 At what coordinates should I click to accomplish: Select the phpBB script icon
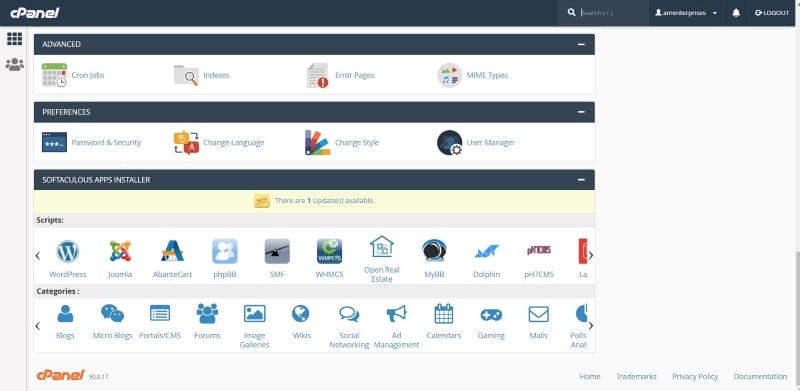click(x=225, y=251)
